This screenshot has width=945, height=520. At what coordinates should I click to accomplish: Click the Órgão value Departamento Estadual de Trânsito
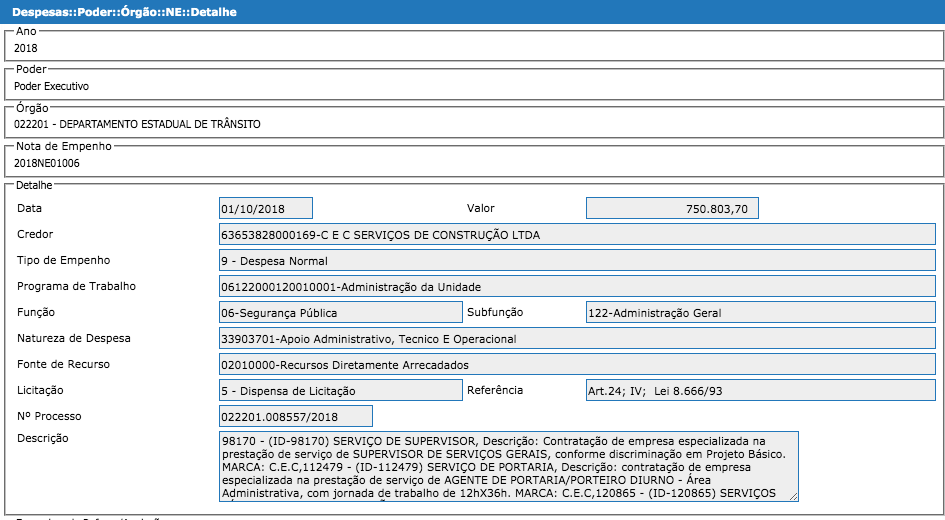(x=137, y=125)
